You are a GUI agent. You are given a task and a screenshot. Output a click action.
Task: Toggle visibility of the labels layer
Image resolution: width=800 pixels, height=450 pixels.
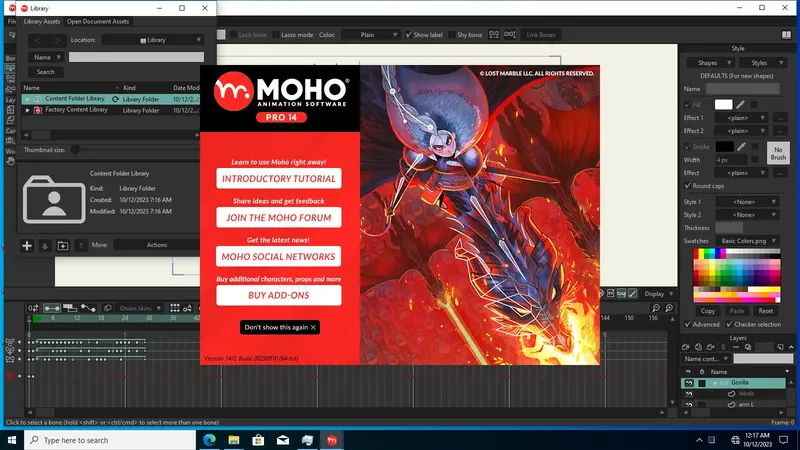click(689, 394)
